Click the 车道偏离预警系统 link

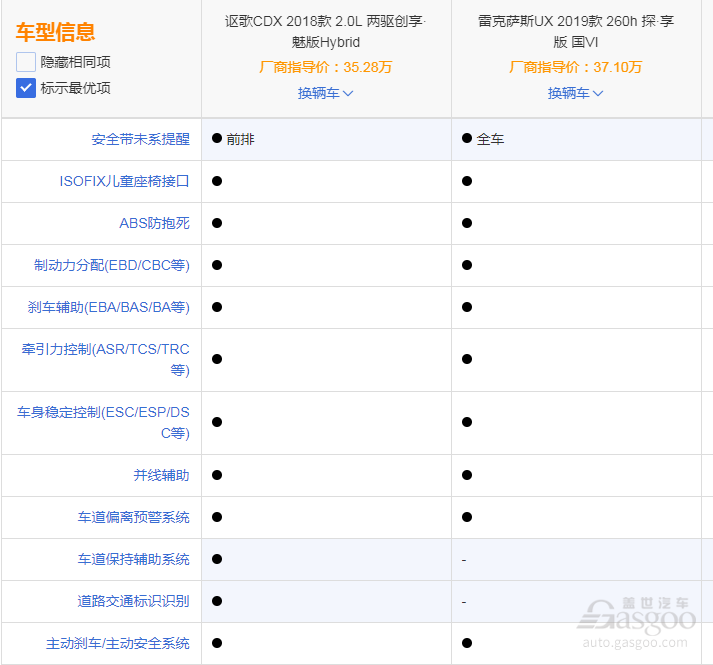[x=134, y=517]
